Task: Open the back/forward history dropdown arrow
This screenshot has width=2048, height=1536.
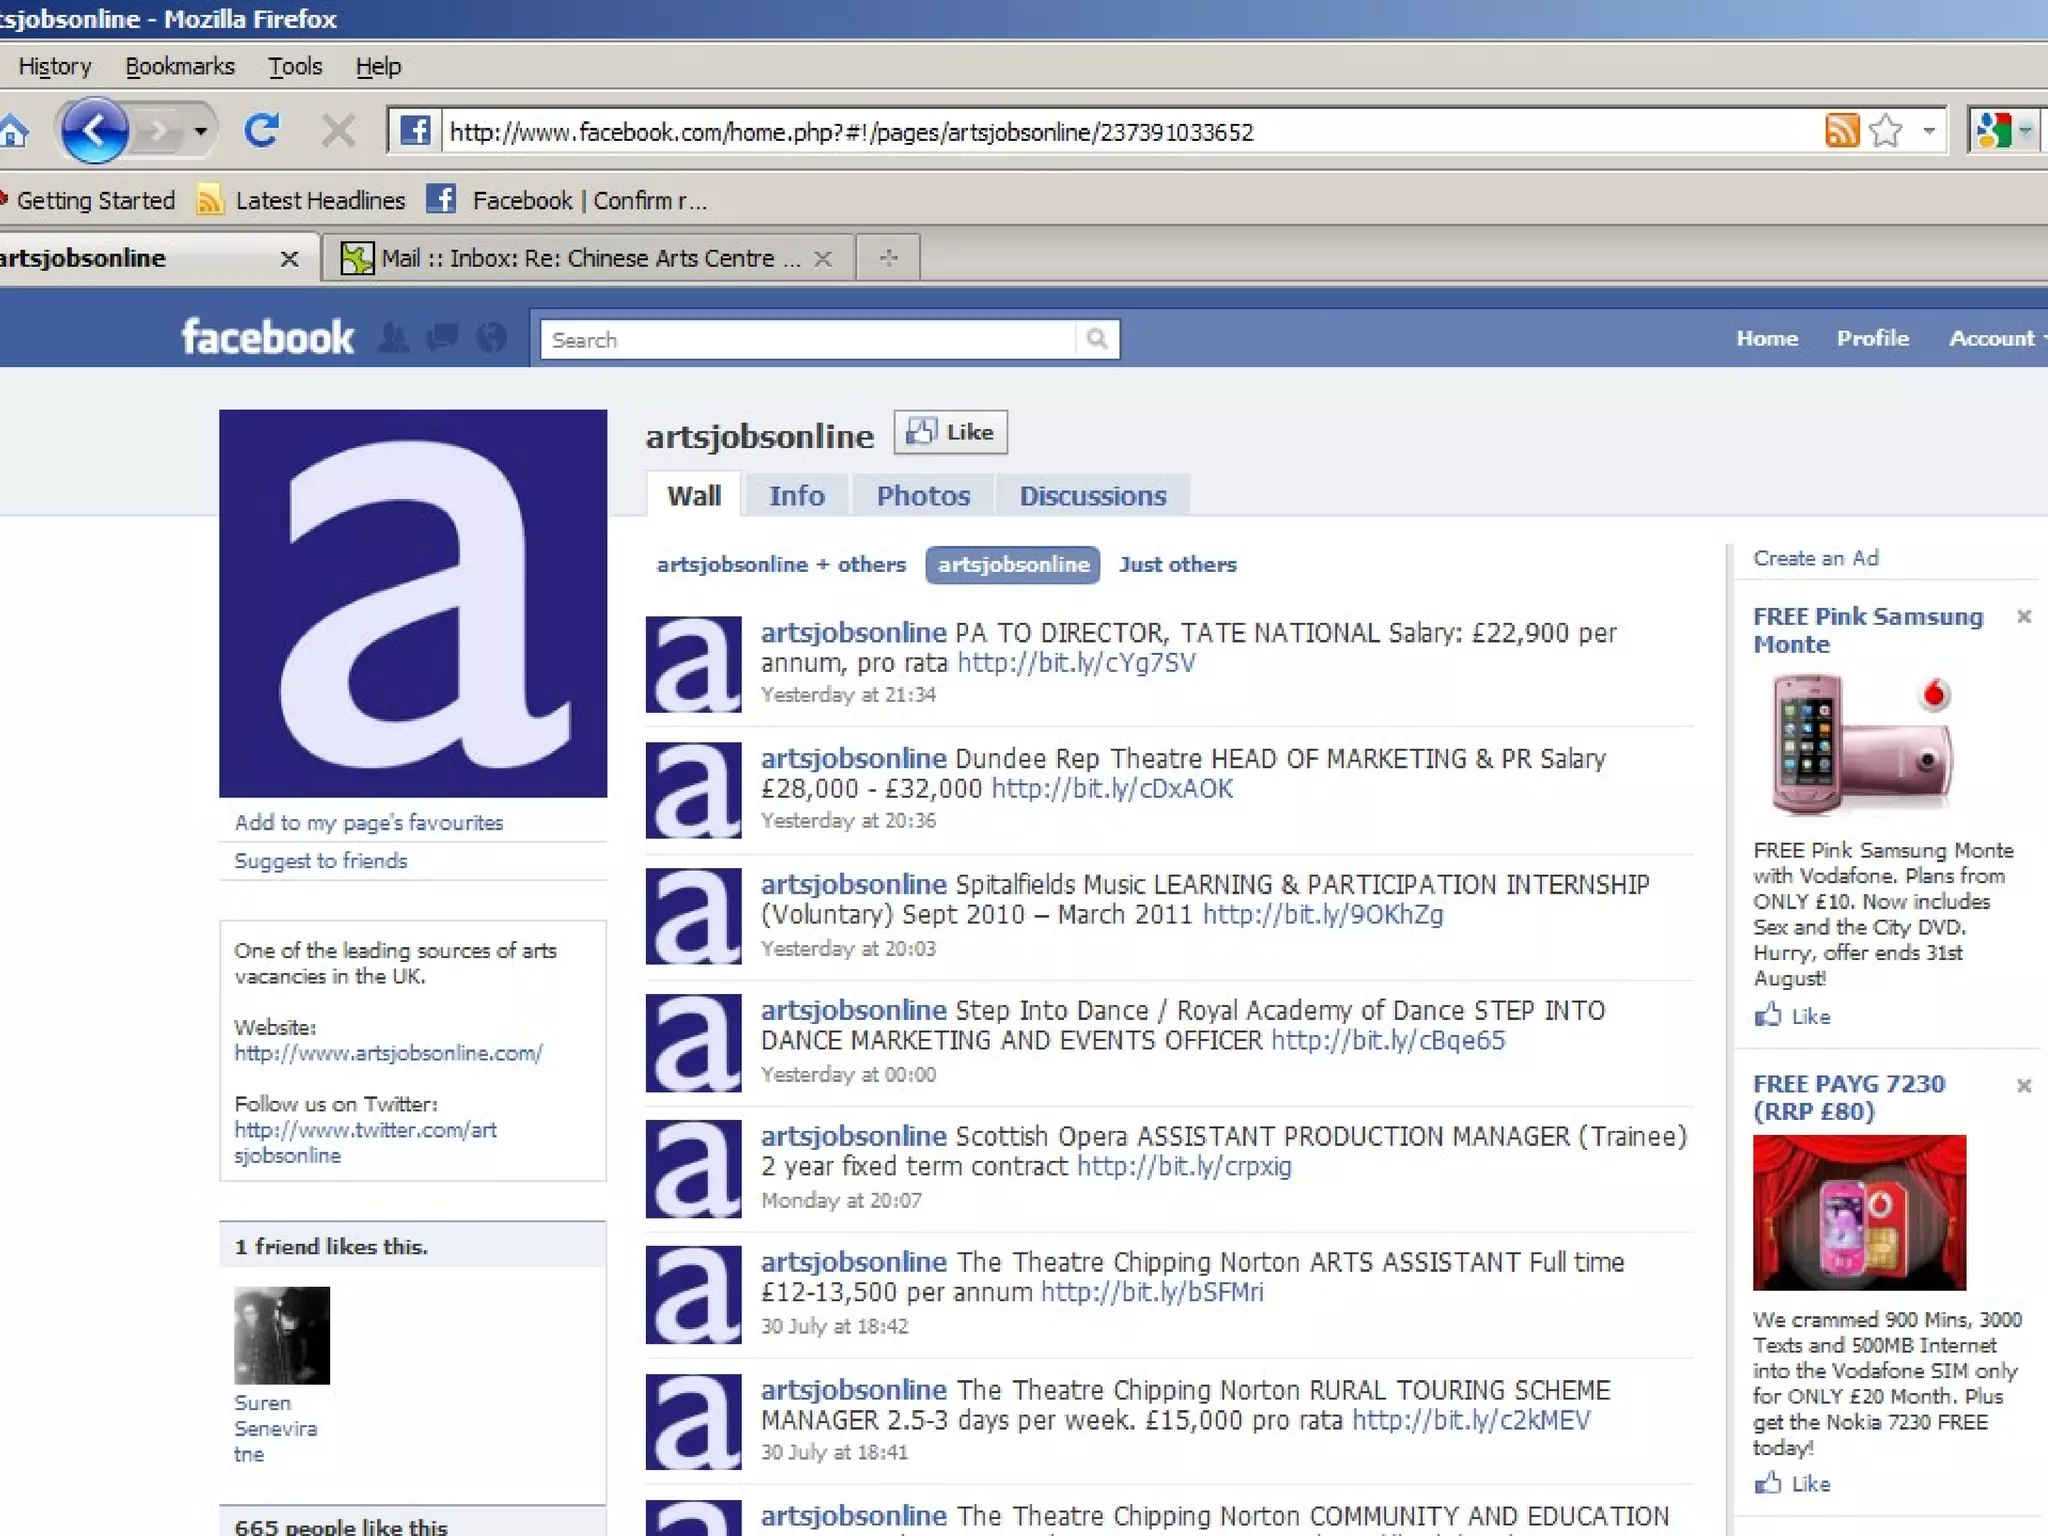Action: pos(201,131)
